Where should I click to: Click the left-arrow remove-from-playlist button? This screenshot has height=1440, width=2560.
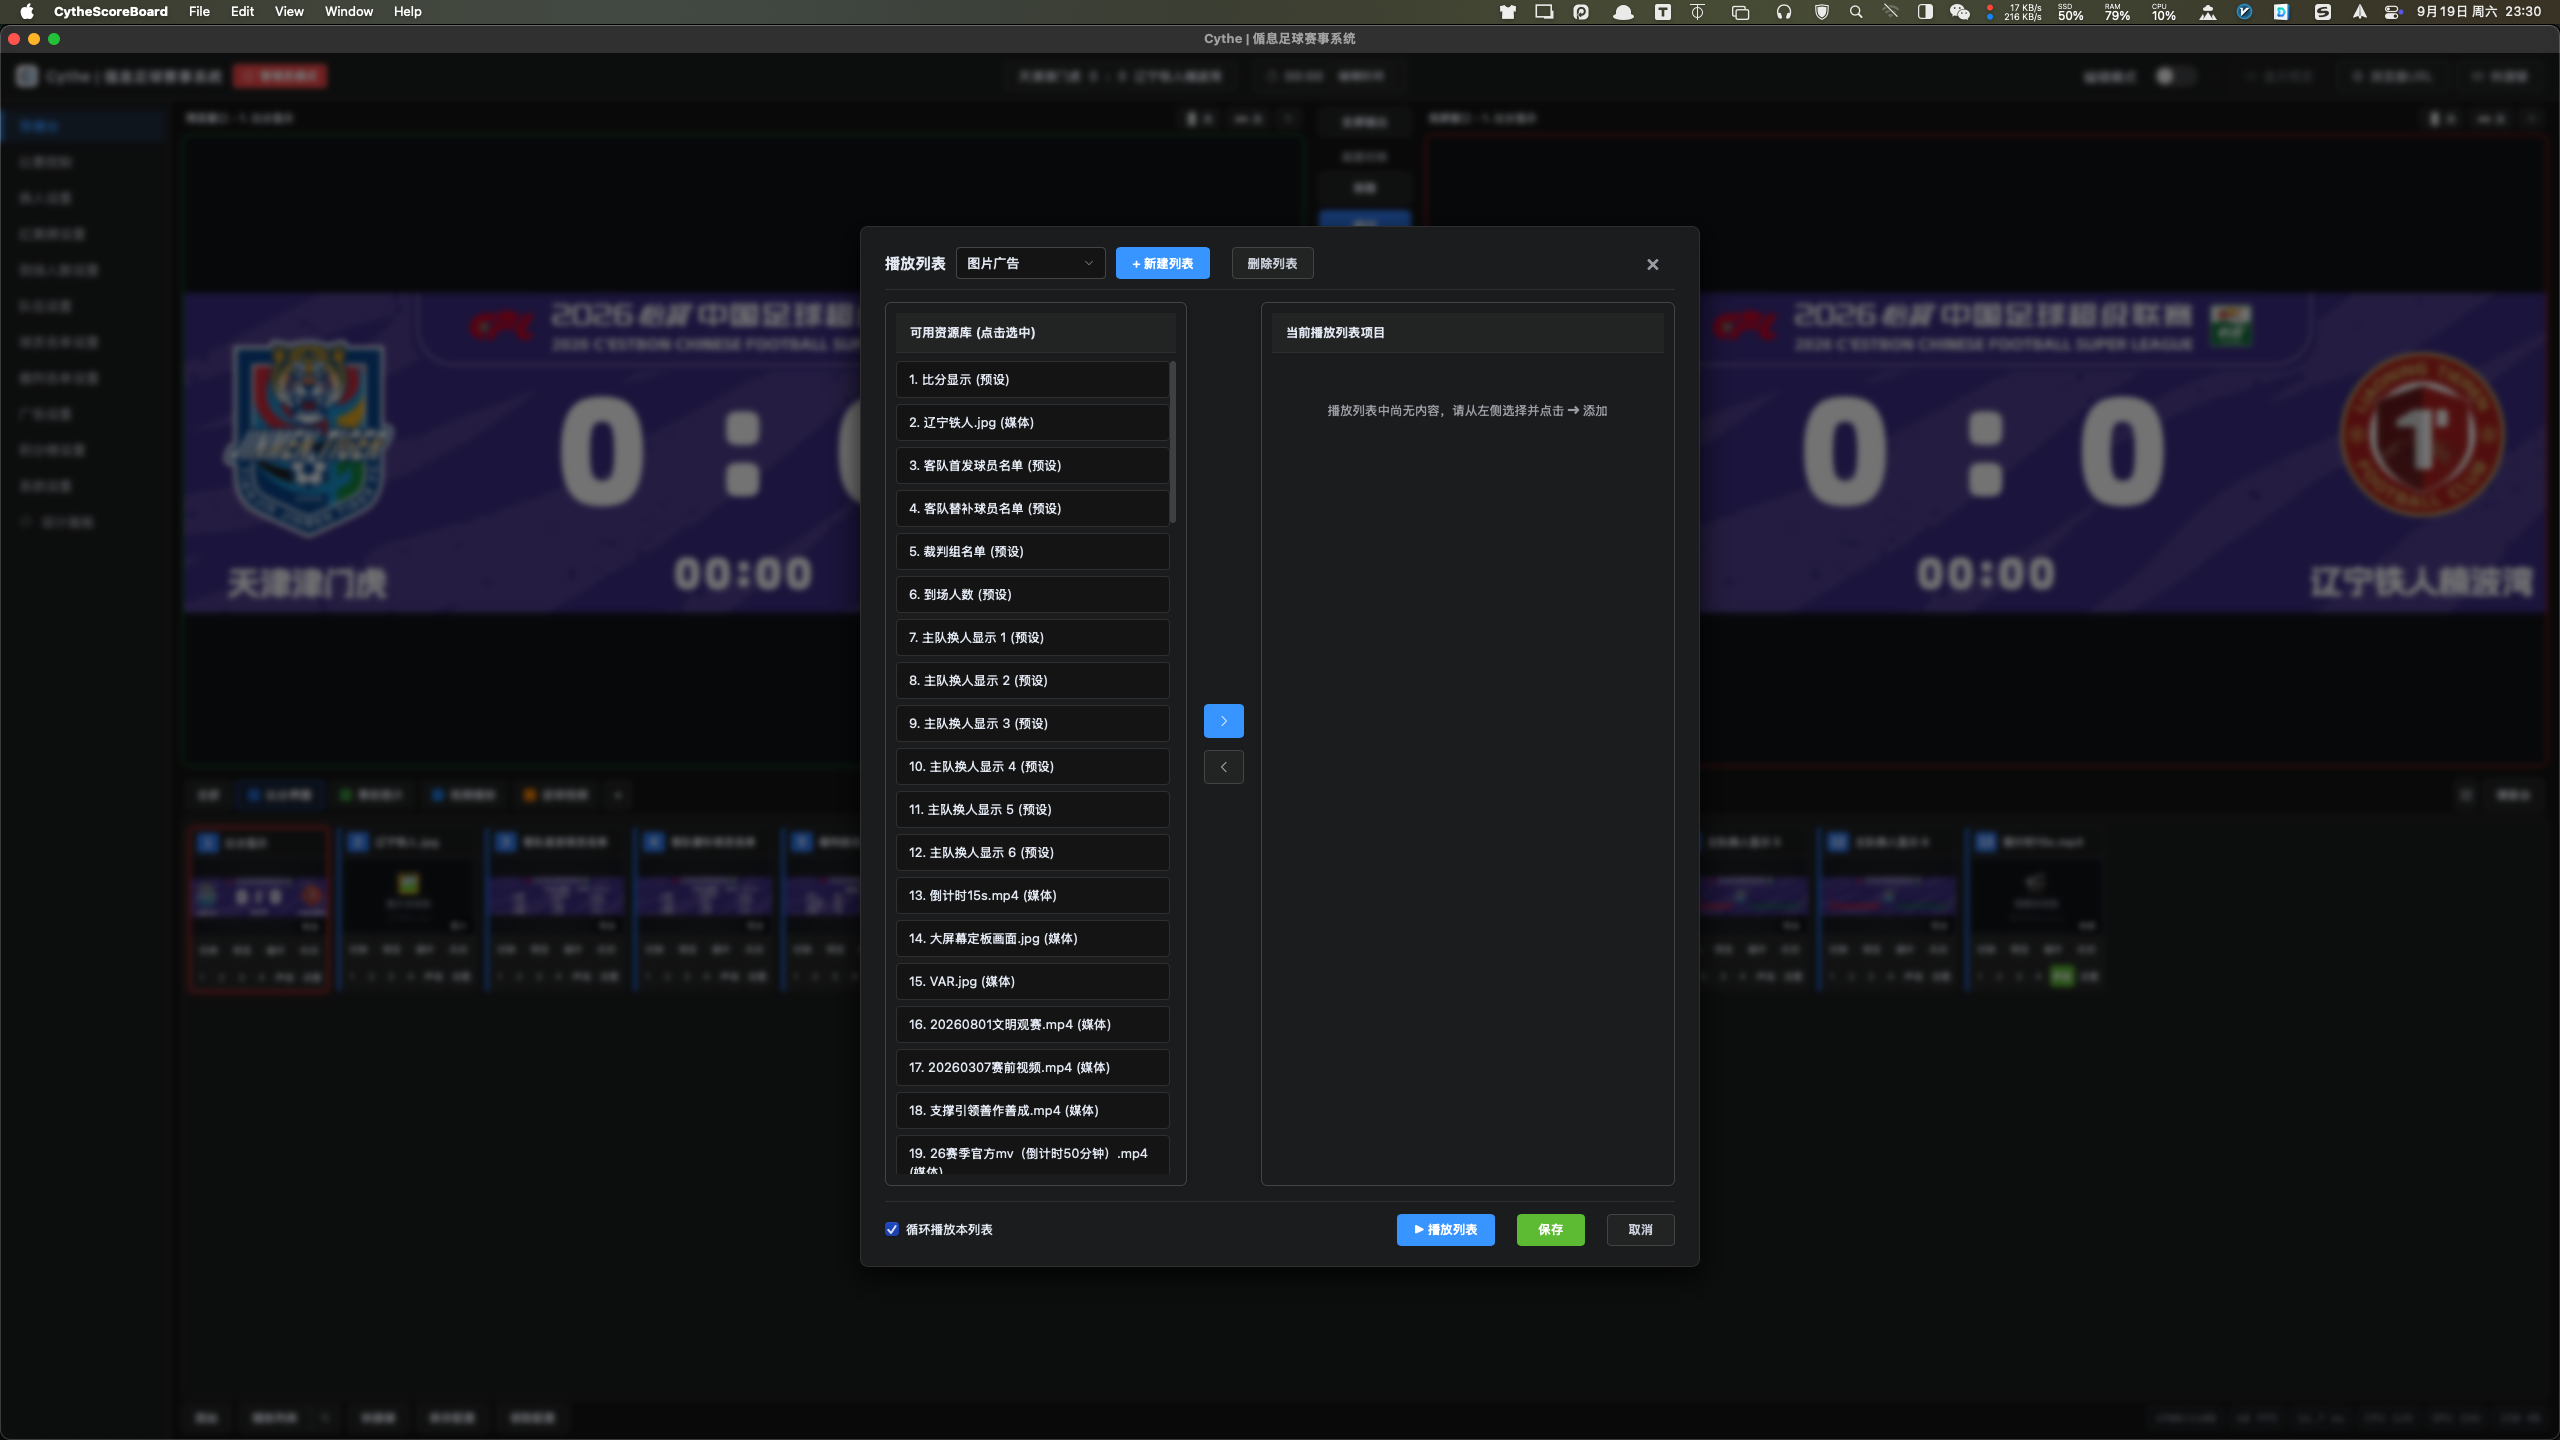click(1223, 767)
